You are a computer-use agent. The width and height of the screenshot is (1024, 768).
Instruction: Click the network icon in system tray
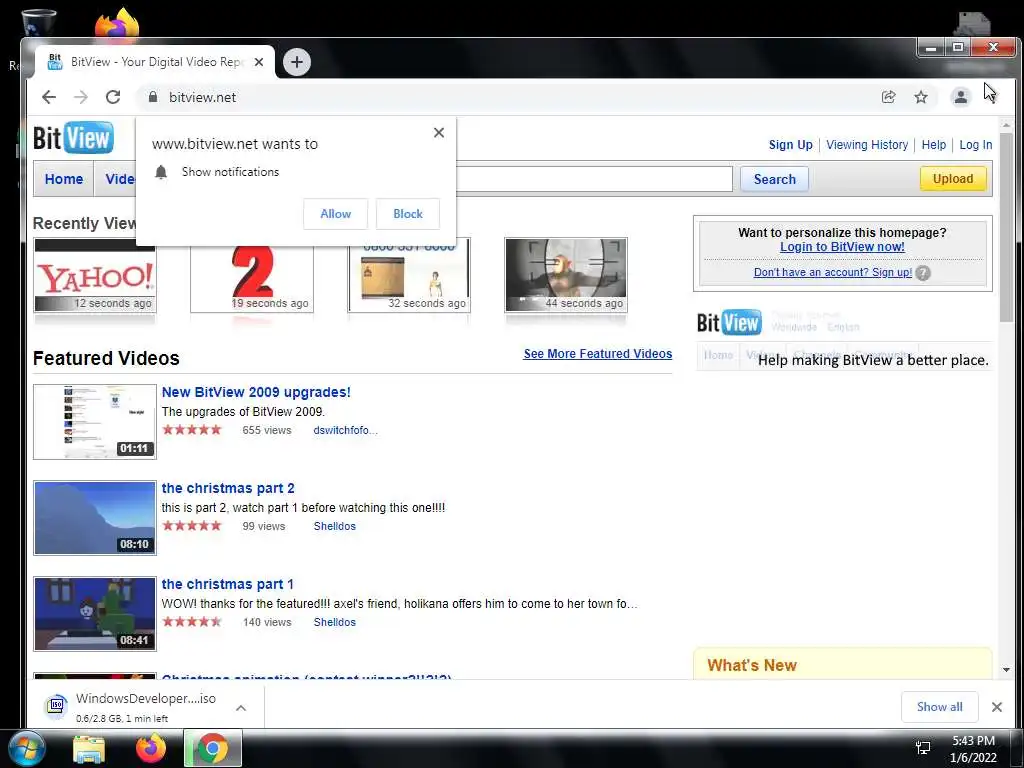pyautogui.click(x=923, y=748)
